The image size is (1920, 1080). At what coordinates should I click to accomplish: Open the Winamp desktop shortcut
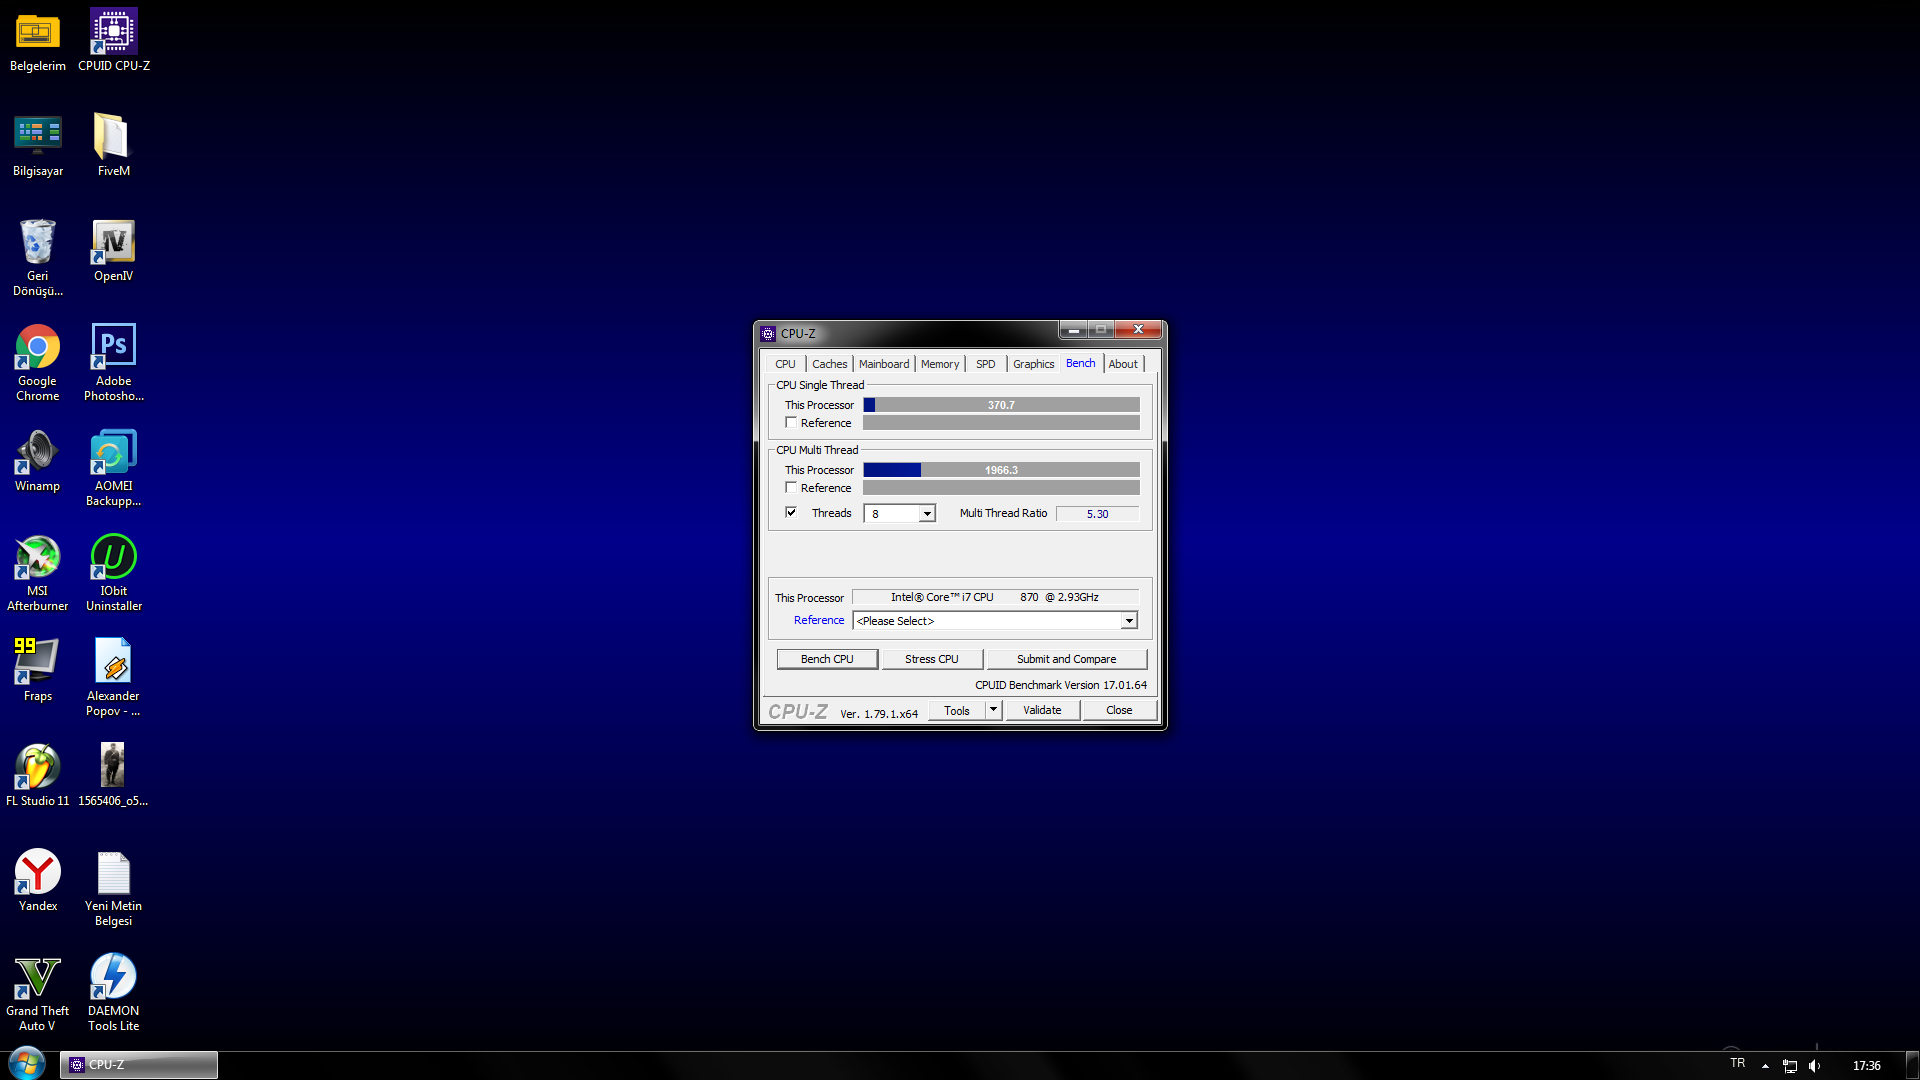tap(37, 462)
